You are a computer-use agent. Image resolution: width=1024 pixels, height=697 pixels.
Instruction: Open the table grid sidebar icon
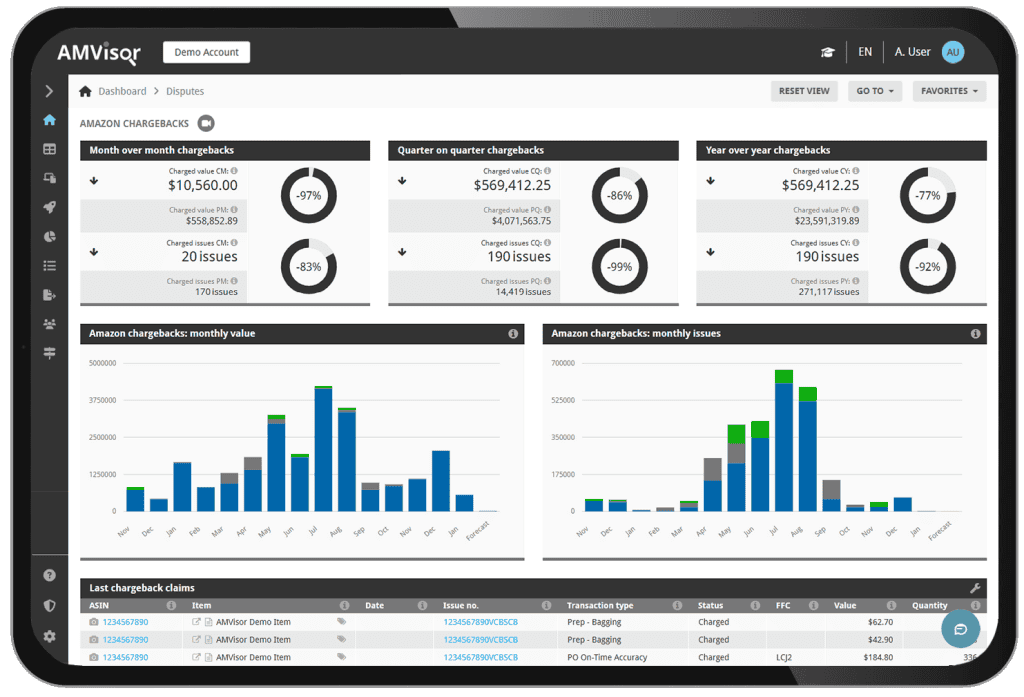(49, 149)
